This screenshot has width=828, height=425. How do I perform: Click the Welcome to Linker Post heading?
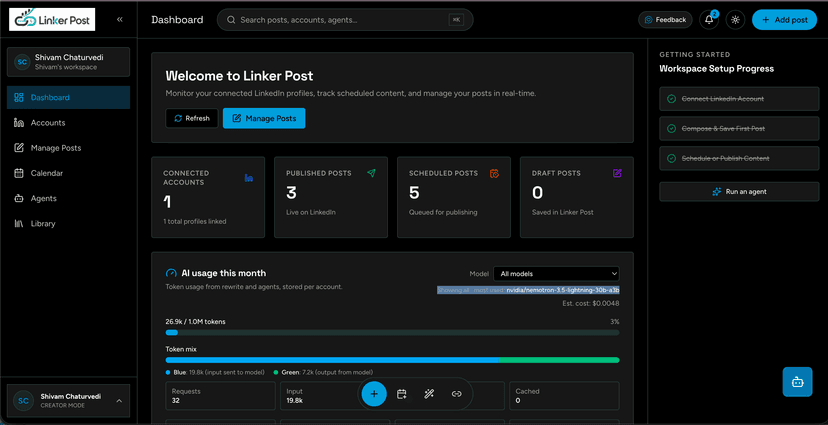point(239,75)
